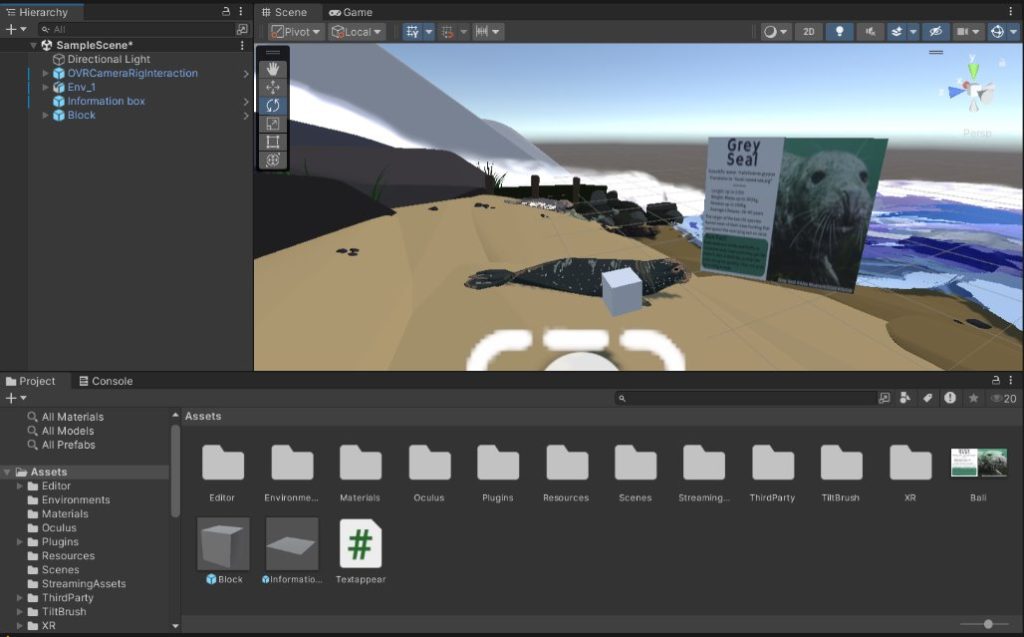Select the Move tool in scene toolbar

click(273, 88)
